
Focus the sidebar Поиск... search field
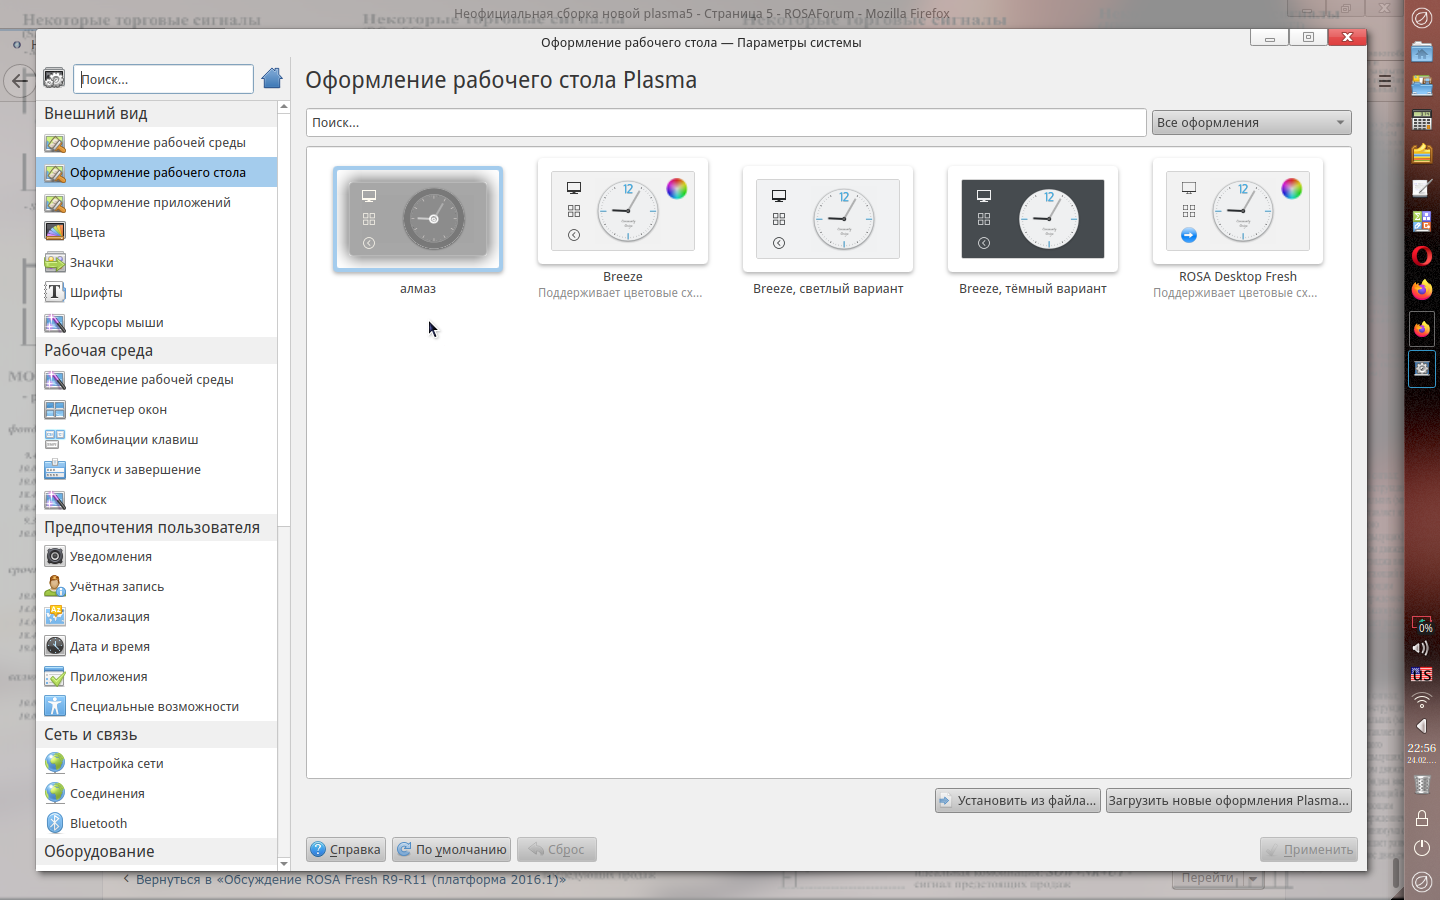pyautogui.click(x=163, y=79)
